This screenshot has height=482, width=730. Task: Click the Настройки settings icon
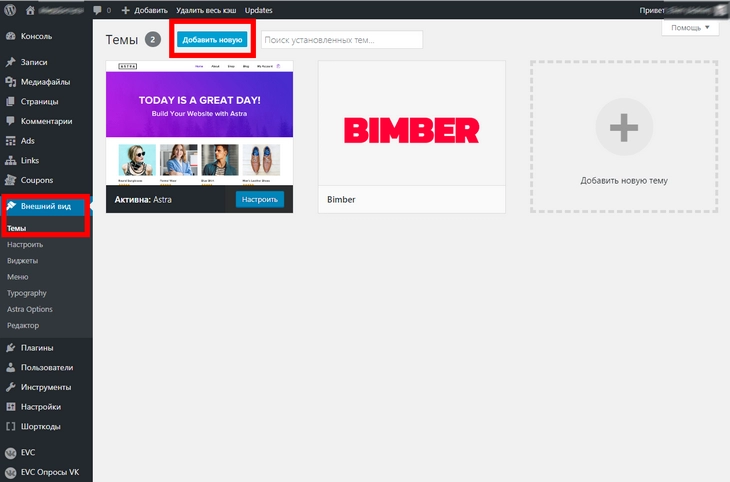point(11,407)
